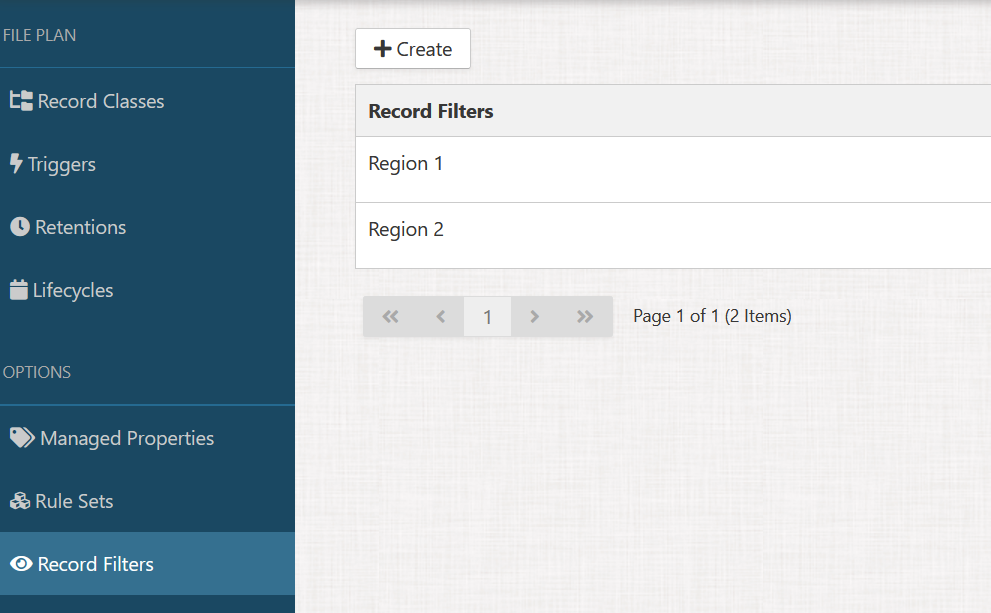Select Managed Properties under Options
Screen dimensions: 991x613
(x=126, y=438)
